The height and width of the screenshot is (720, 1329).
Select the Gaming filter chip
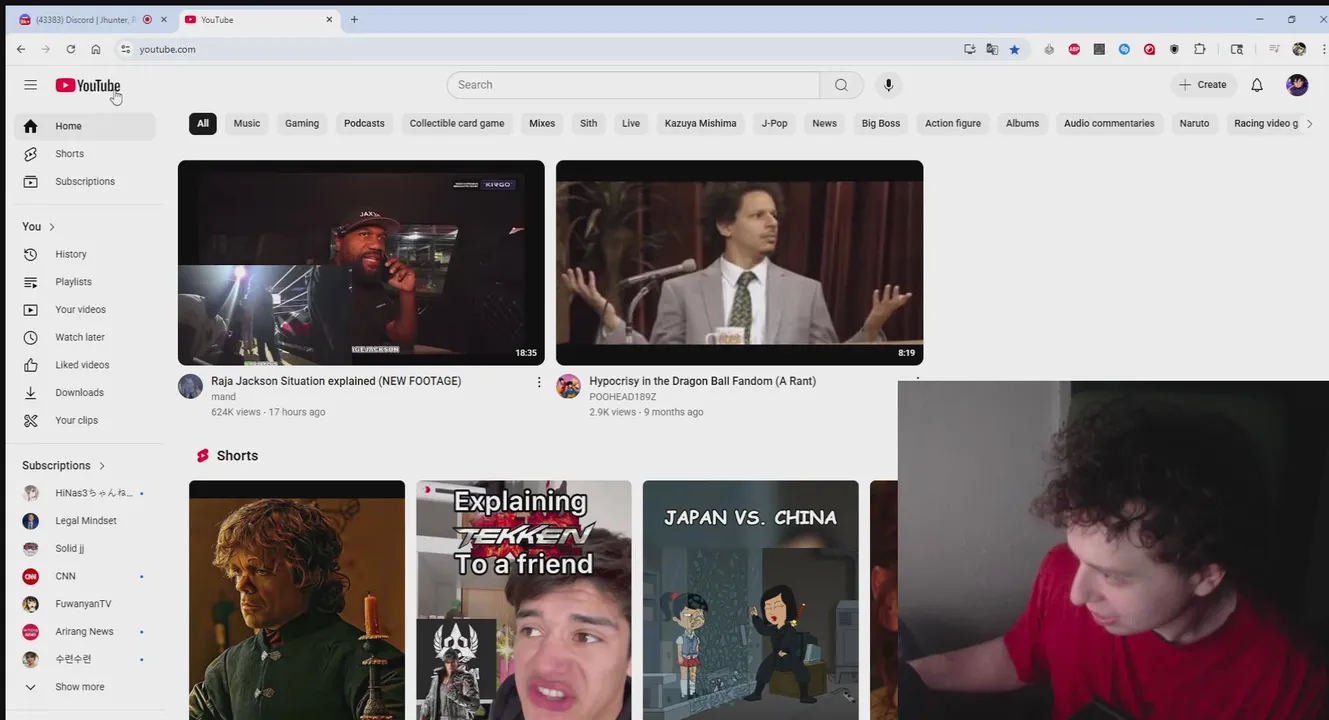coord(302,124)
